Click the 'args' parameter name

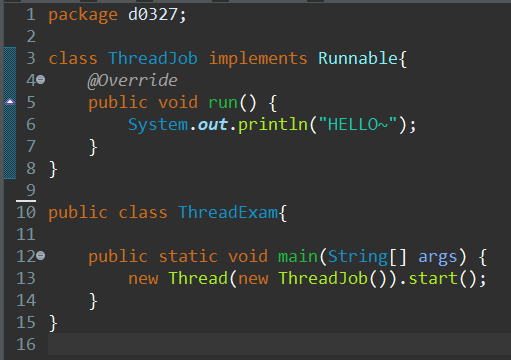[438, 258]
